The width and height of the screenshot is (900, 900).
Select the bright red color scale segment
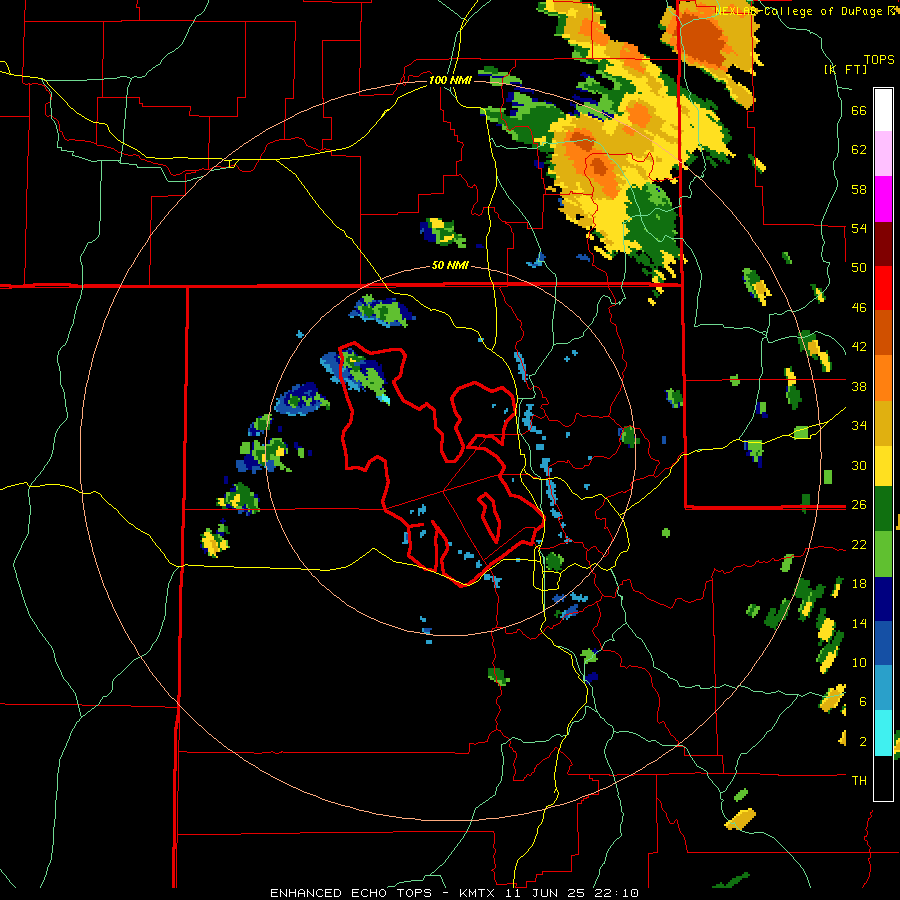point(883,288)
